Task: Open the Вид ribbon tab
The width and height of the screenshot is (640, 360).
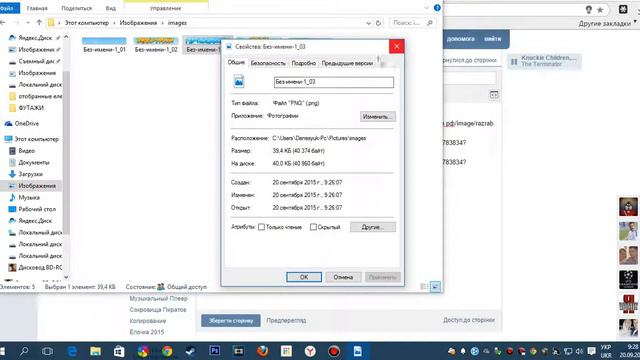Action: (x=110, y=8)
